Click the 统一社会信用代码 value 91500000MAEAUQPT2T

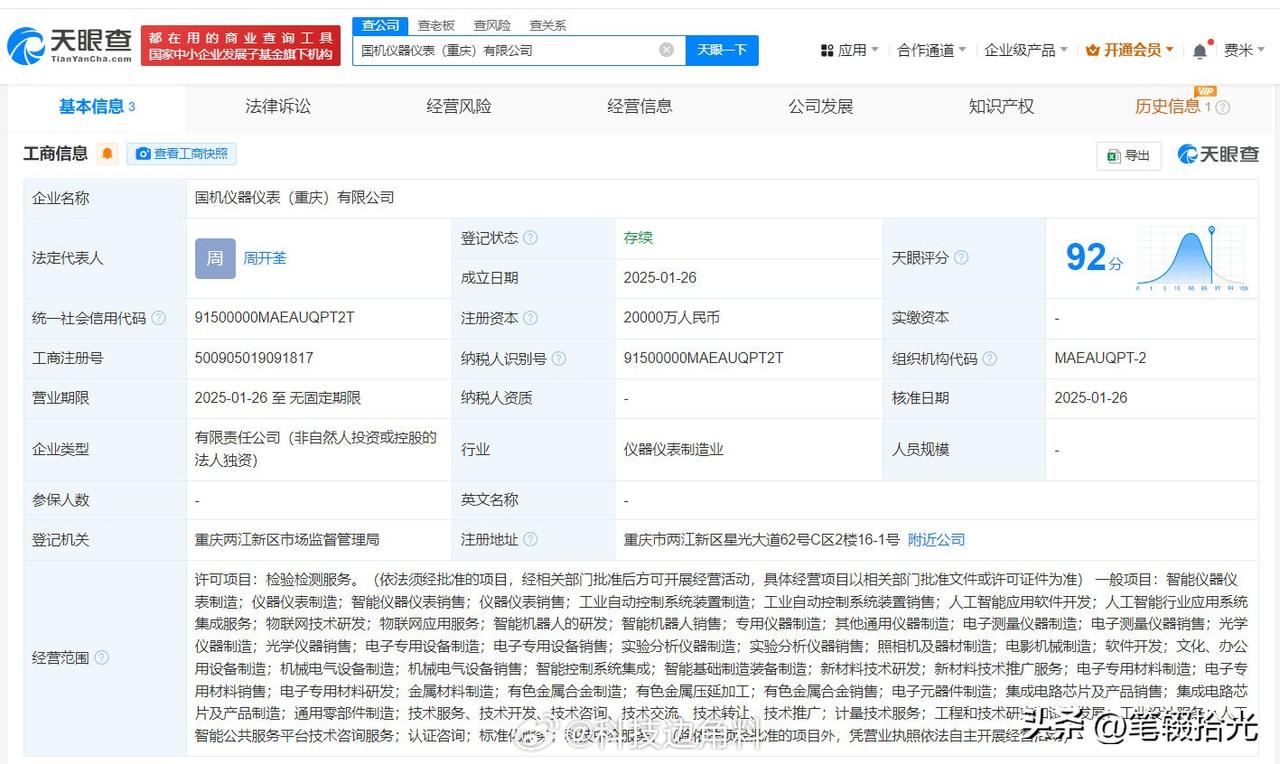click(x=275, y=318)
